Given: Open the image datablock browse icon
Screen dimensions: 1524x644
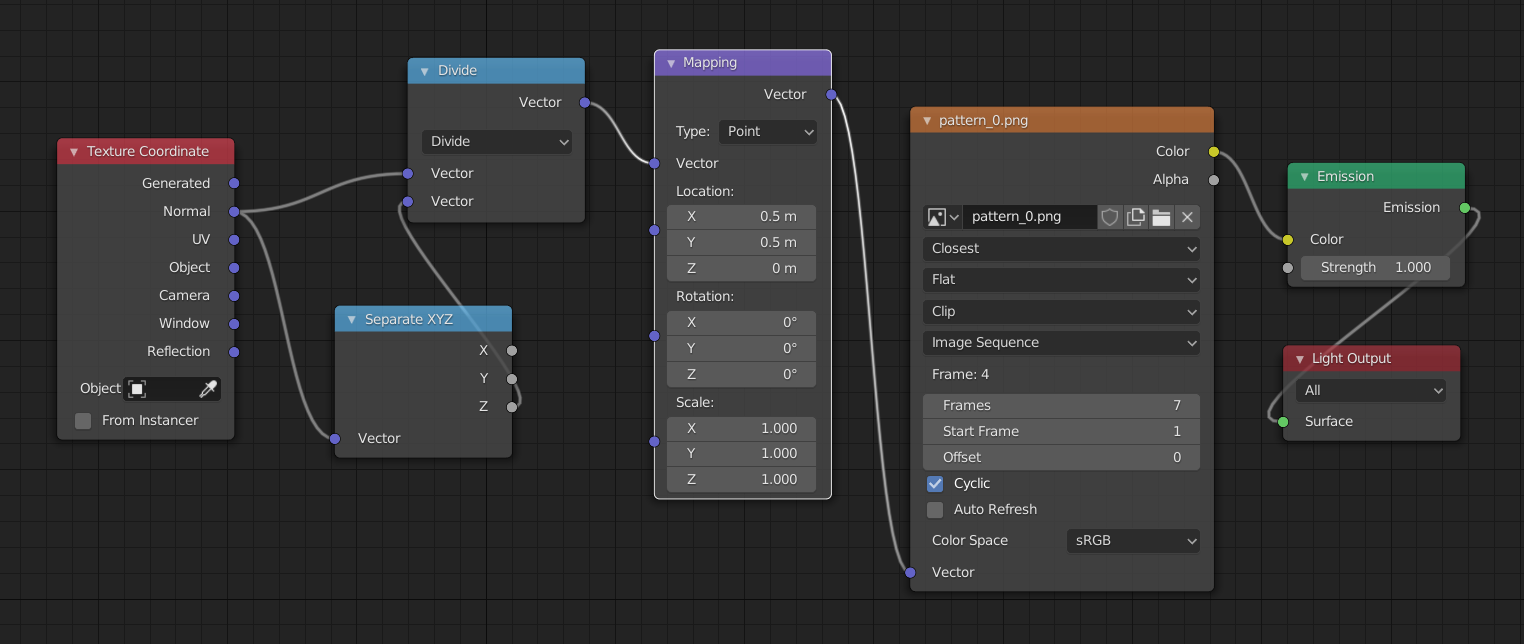Looking at the screenshot, I should 942,217.
